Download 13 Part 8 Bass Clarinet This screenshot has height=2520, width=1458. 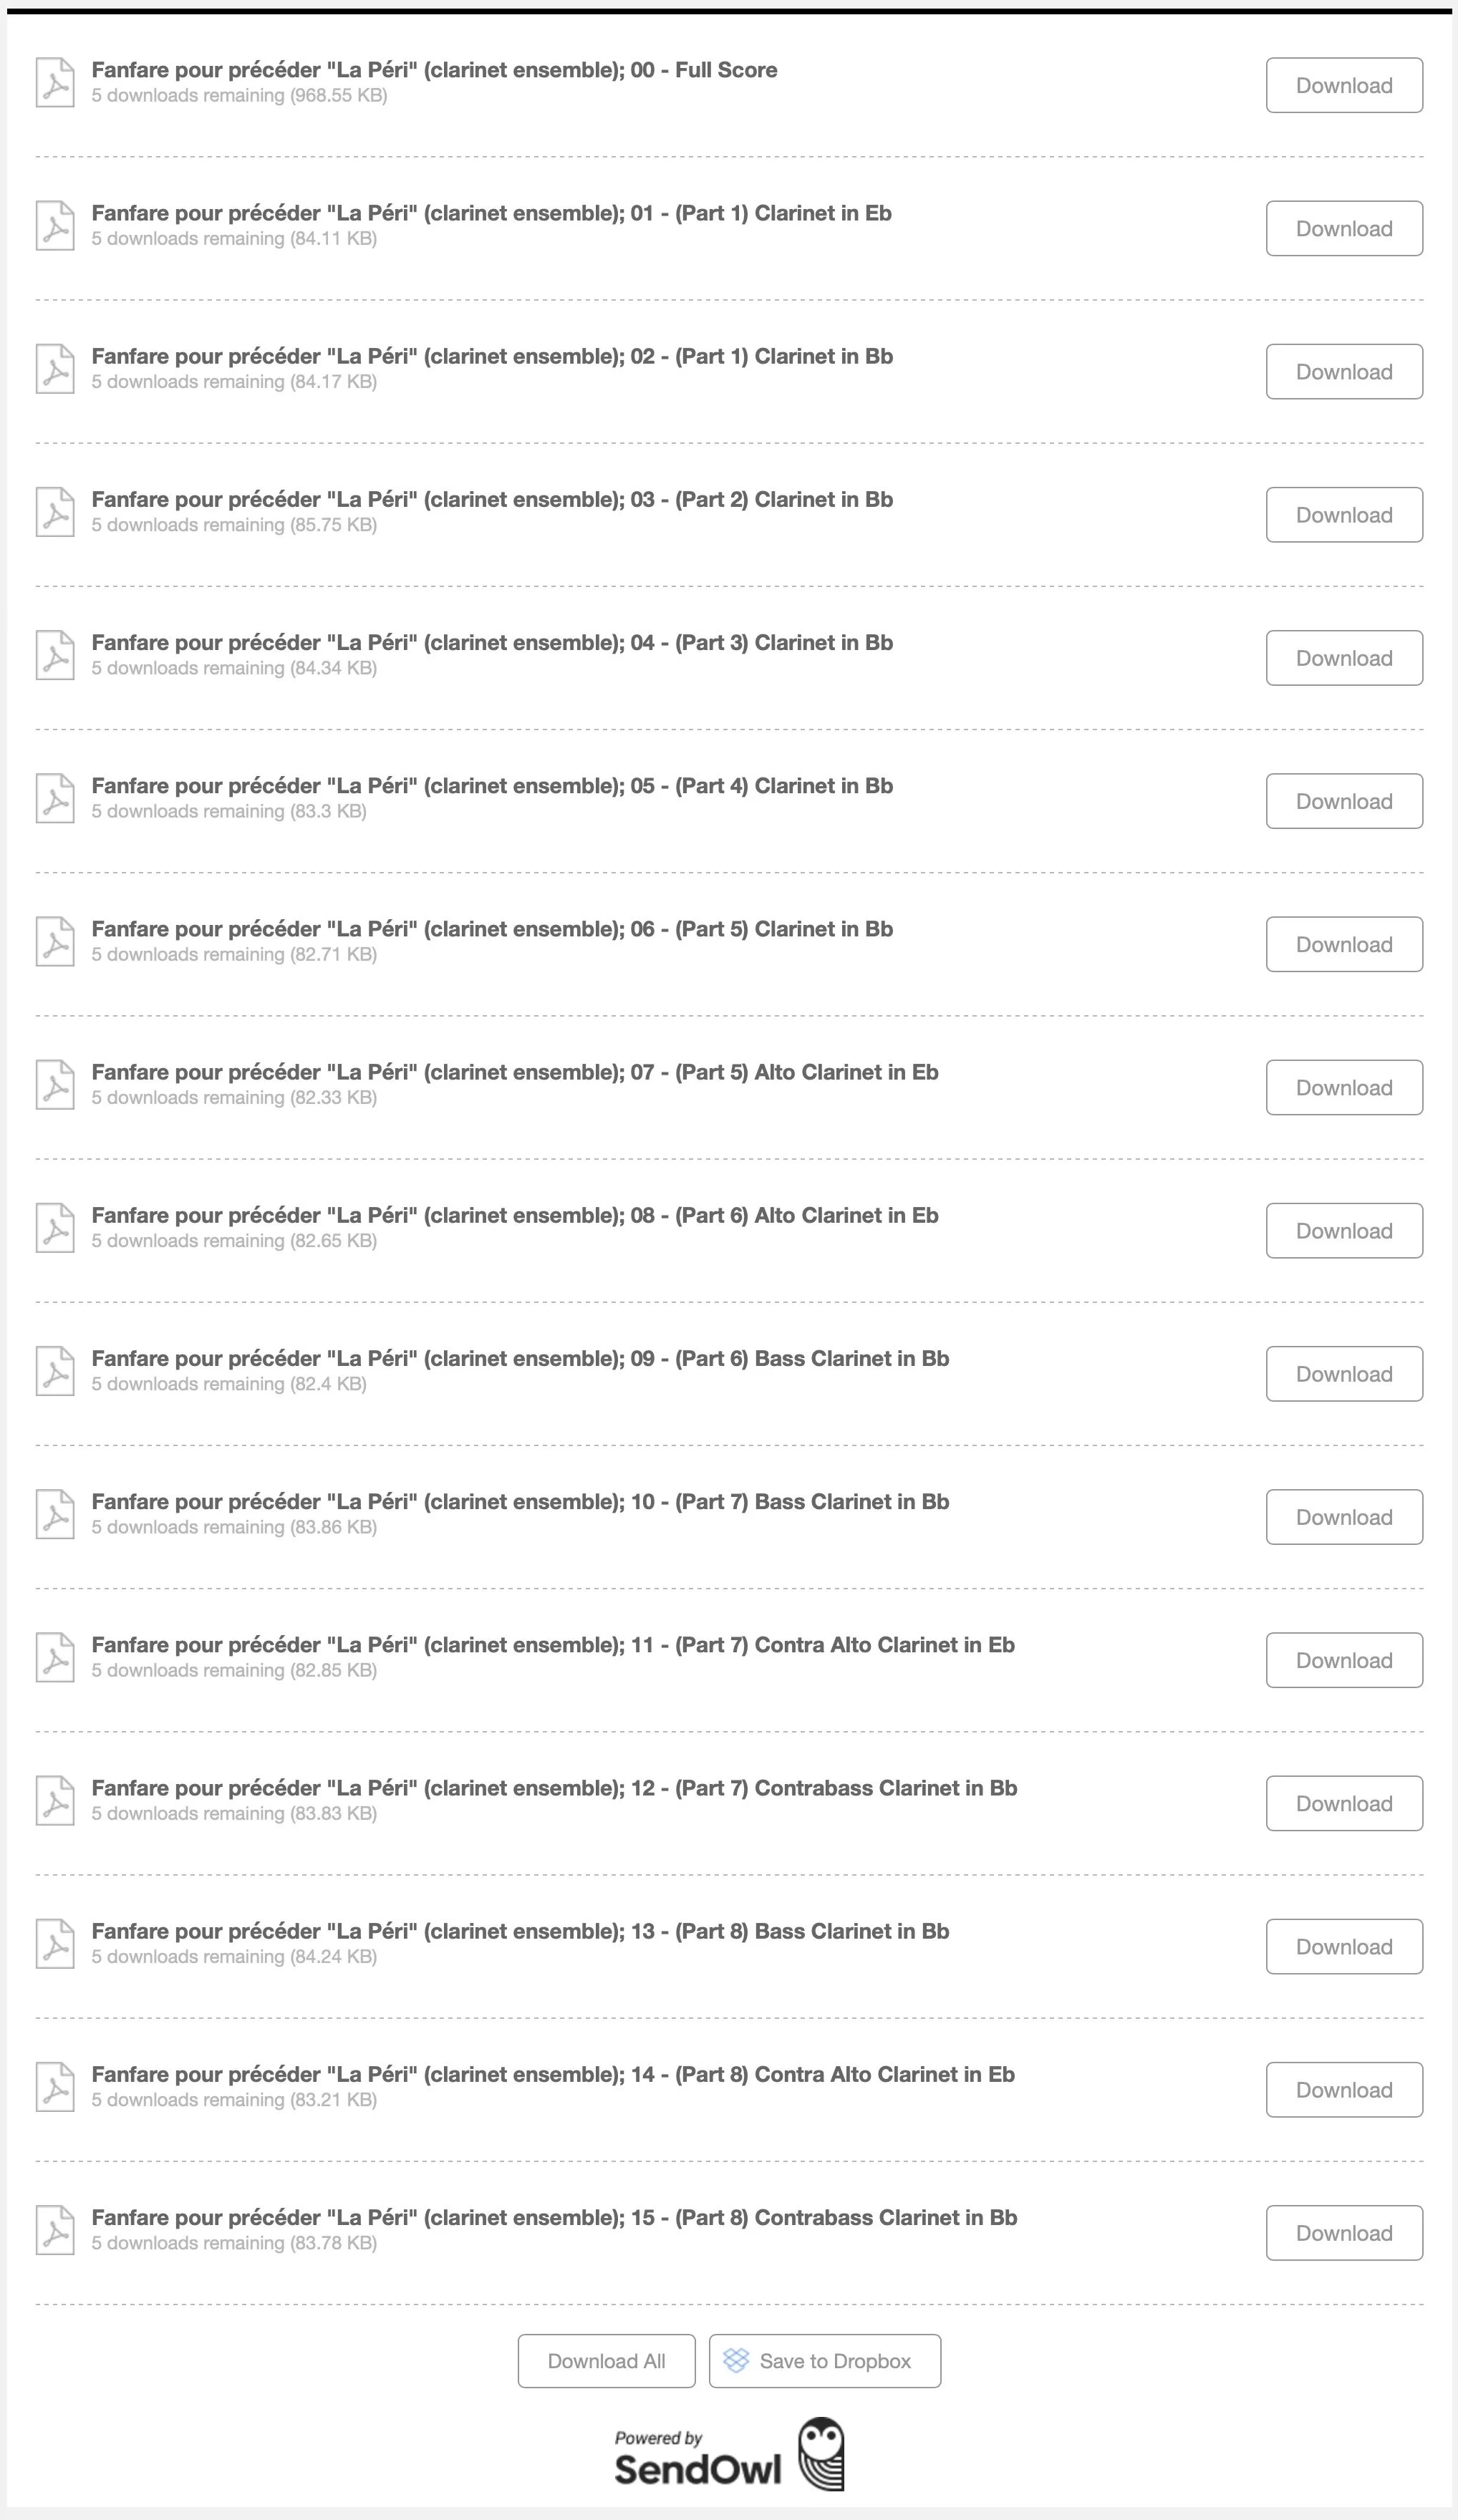(x=1344, y=1946)
